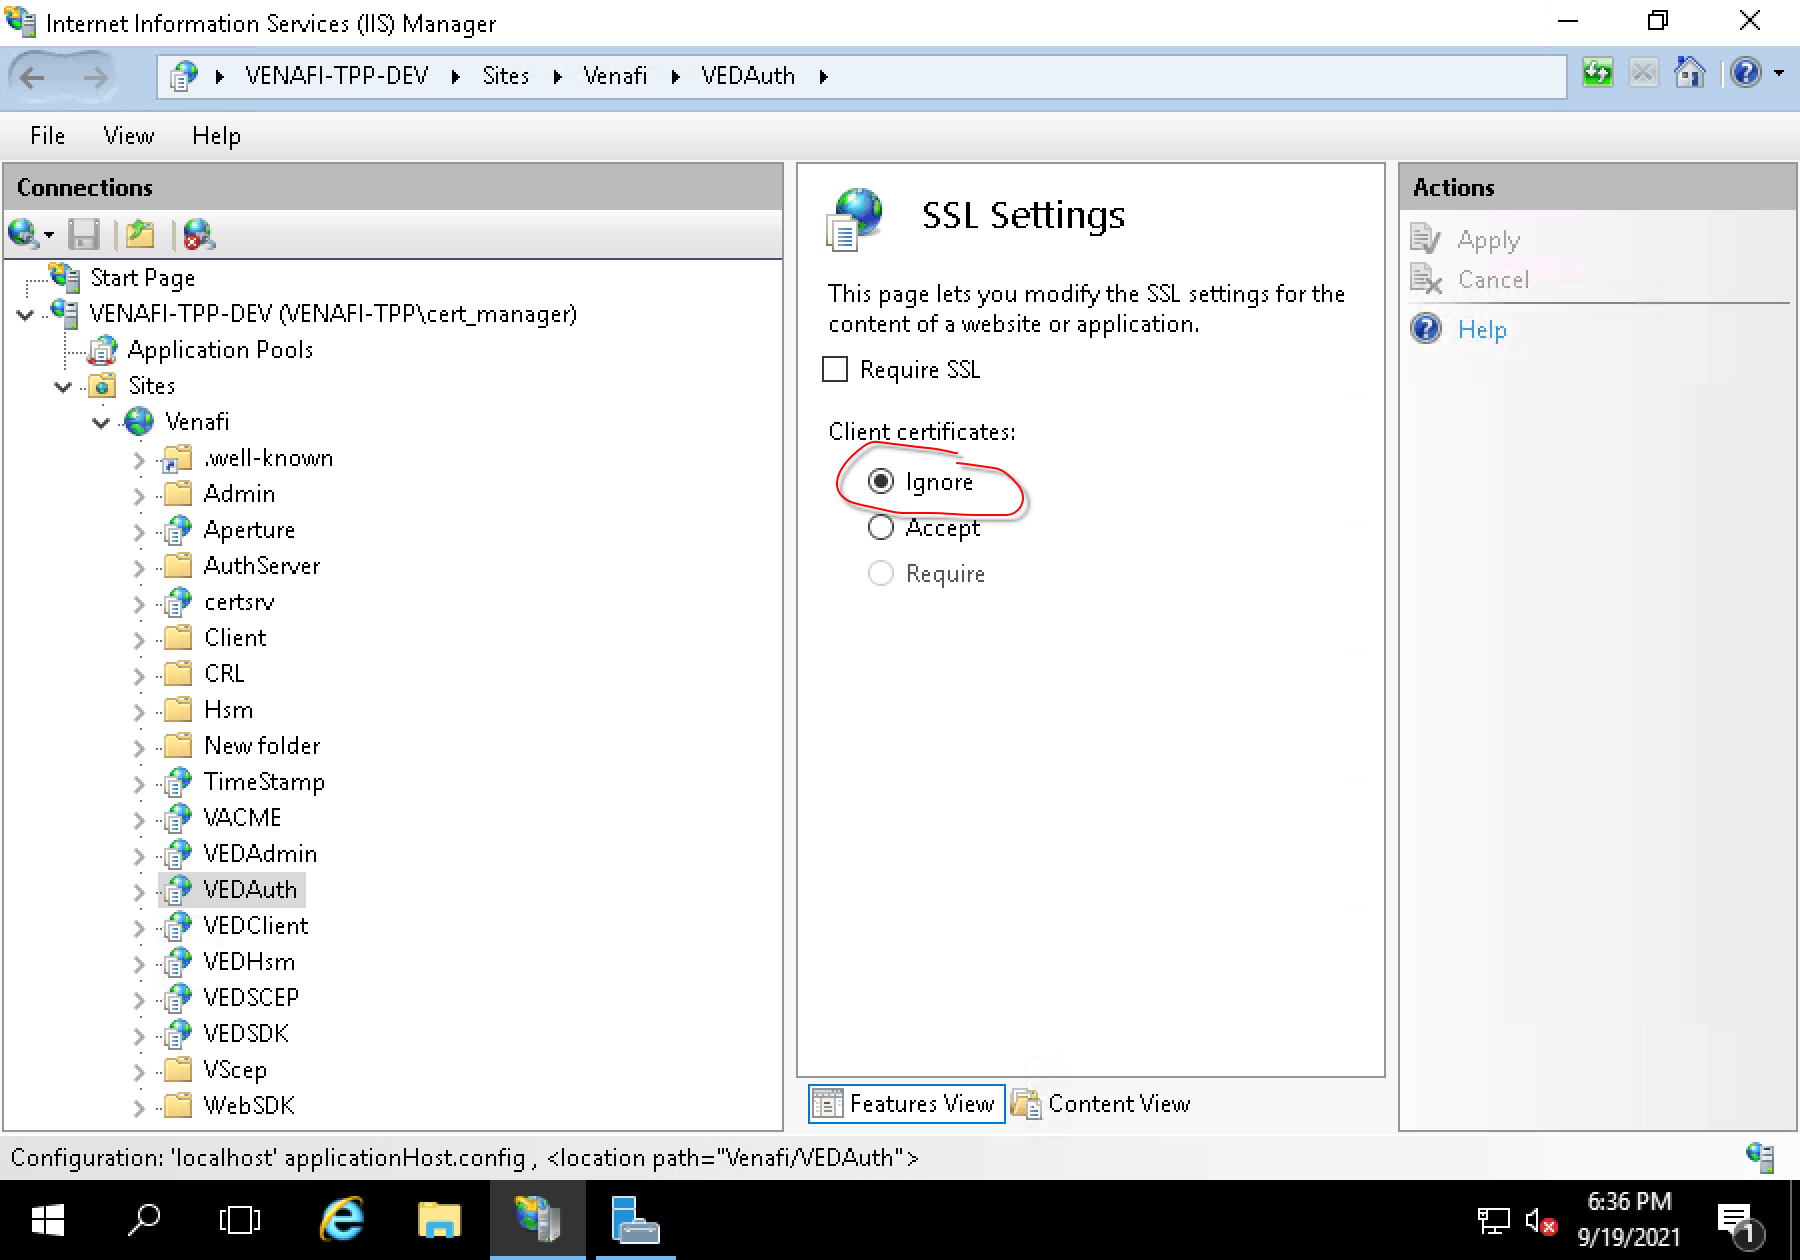Viewport: 1800px width, 1260px height.
Task: Click Apply in the Actions pane
Action: (x=1488, y=240)
